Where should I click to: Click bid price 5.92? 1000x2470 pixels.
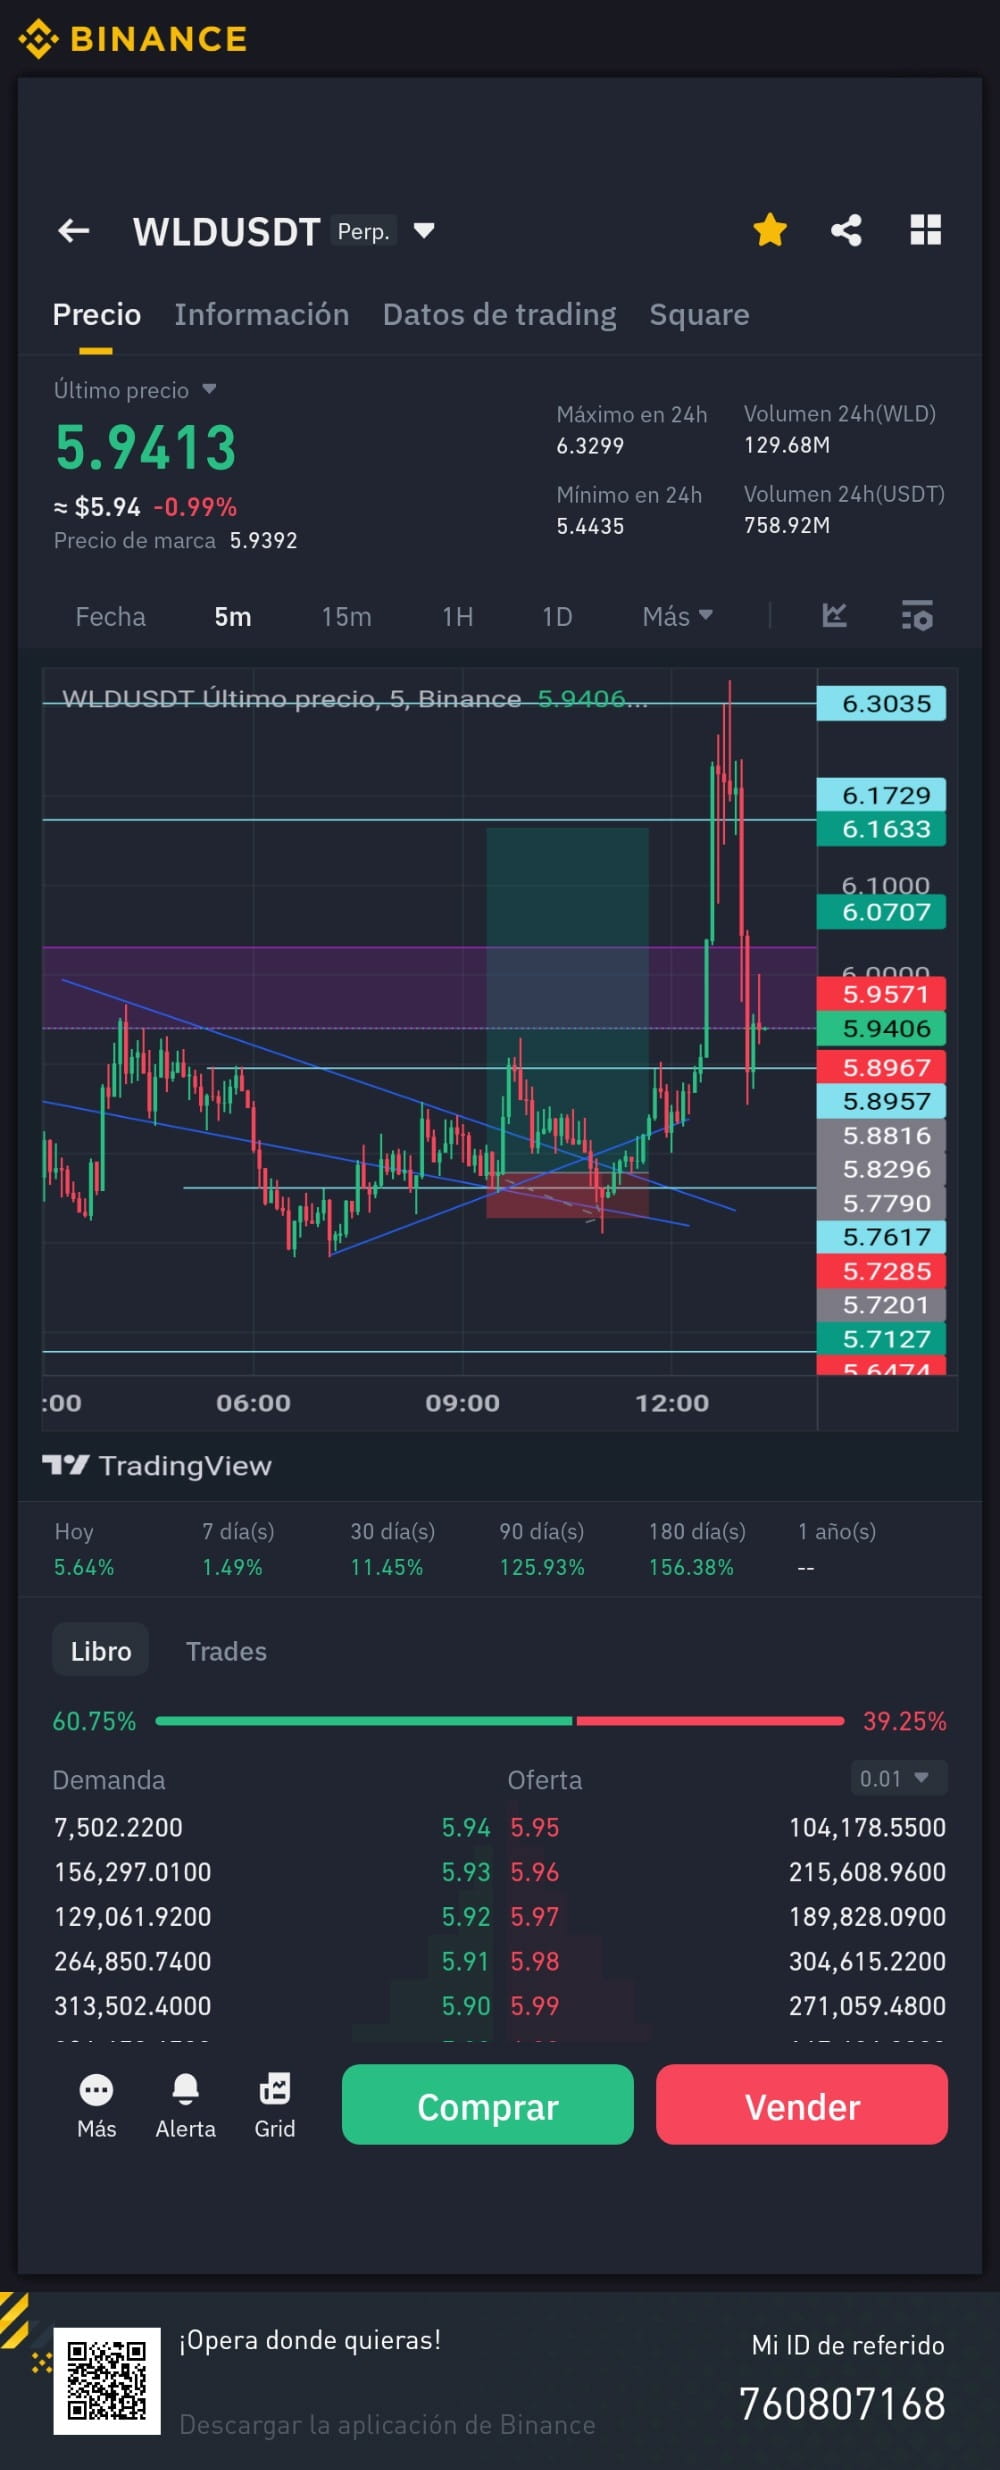(x=466, y=1917)
